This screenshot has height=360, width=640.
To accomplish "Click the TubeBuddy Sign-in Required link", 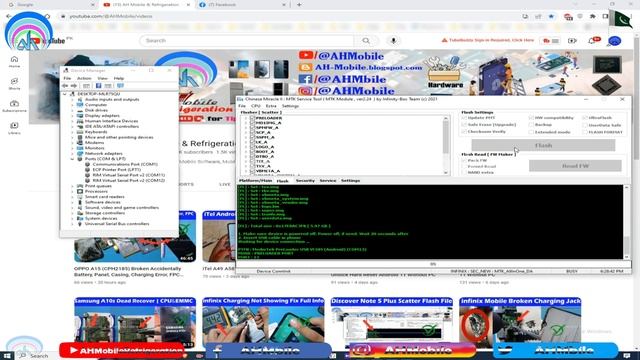I will [x=488, y=40].
